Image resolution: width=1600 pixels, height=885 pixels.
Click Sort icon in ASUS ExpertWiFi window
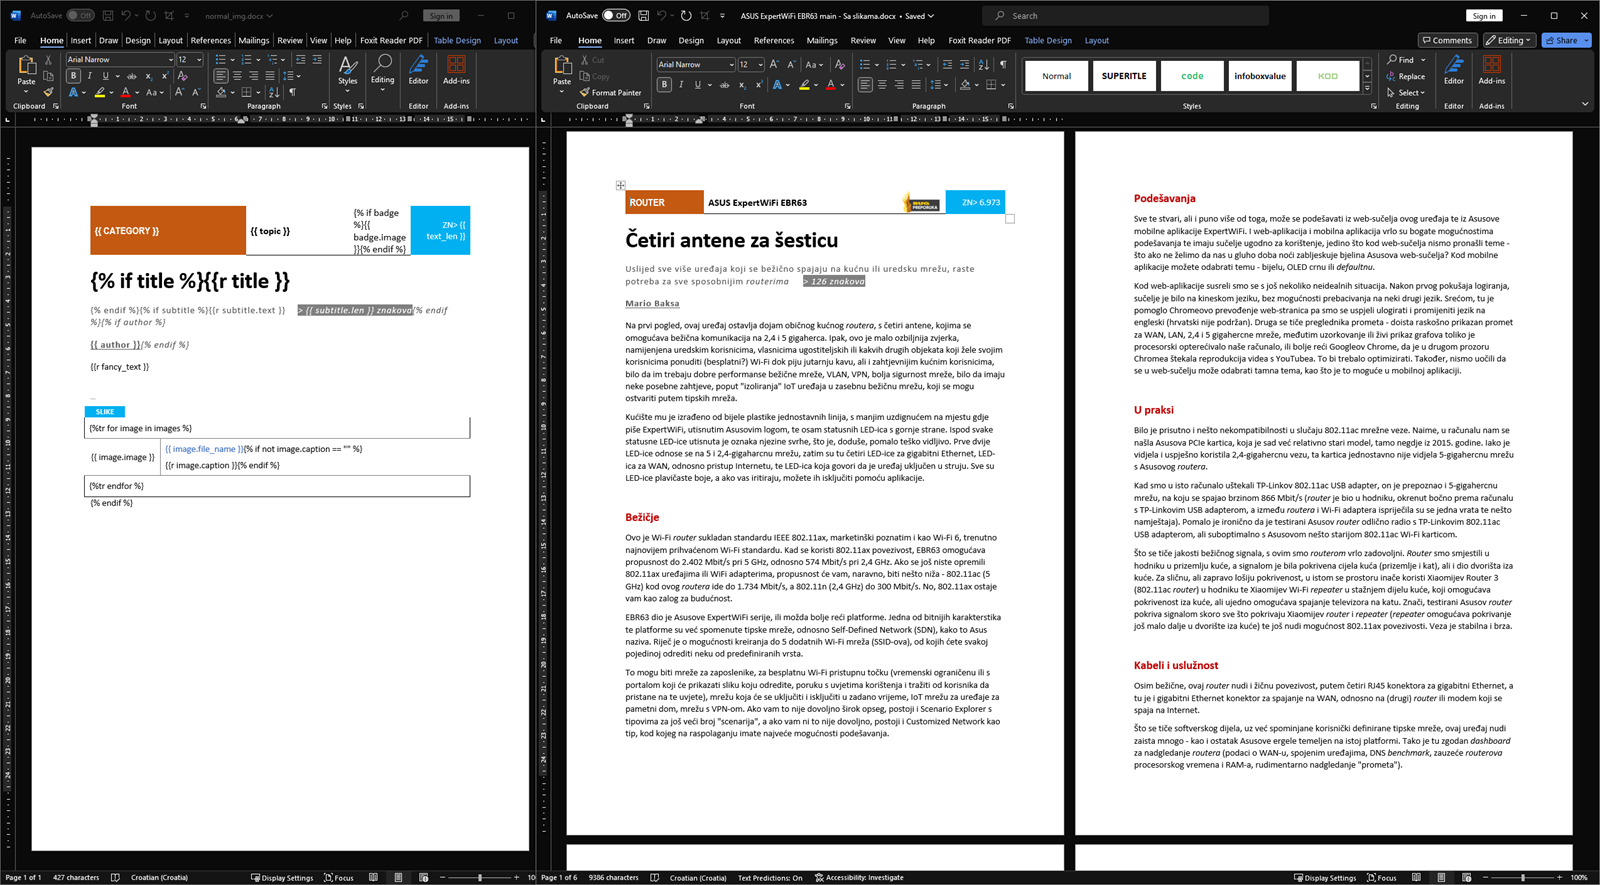984,64
